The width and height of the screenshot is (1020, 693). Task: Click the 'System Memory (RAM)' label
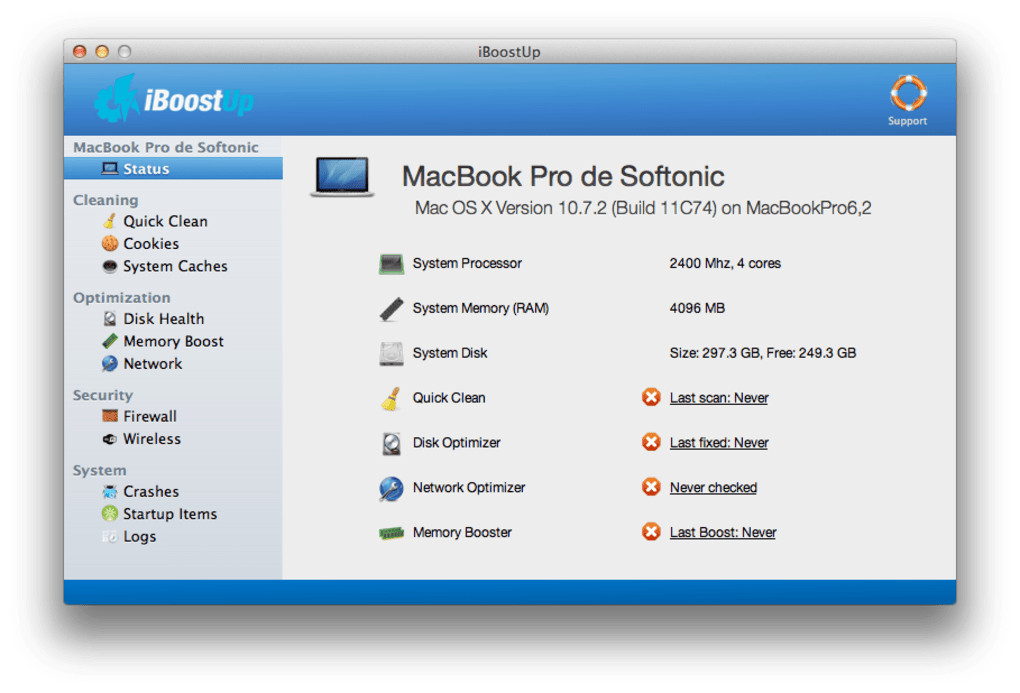click(x=480, y=308)
